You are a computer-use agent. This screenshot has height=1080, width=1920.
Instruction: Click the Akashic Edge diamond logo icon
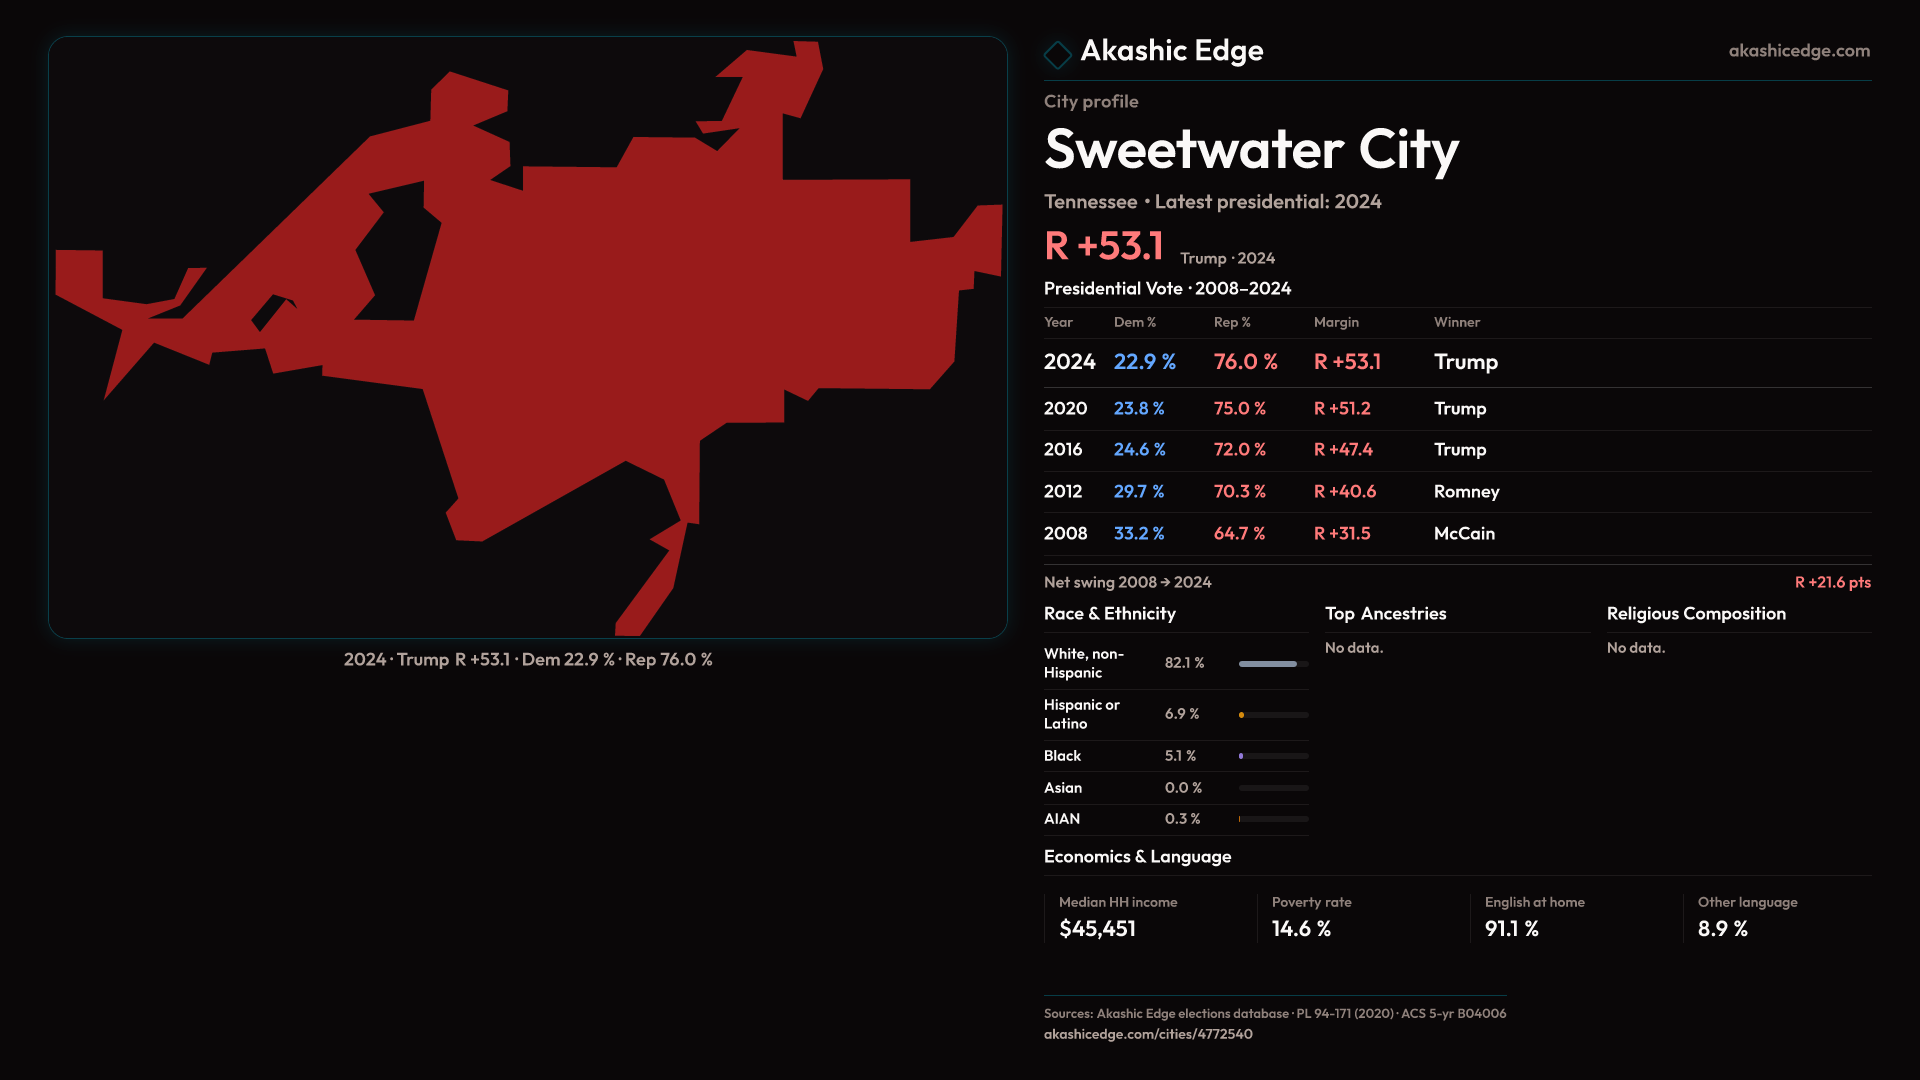pyautogui.click(x=1057, y=54)
